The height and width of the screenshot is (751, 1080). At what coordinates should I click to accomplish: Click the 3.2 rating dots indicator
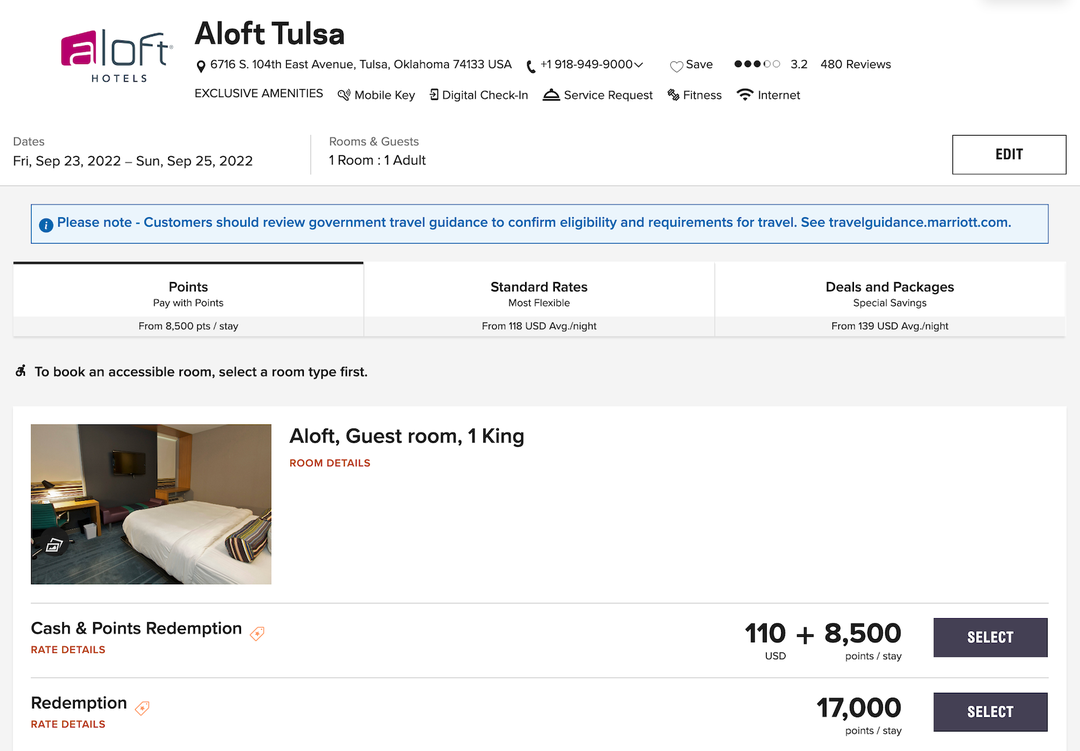tap(757, 64)
